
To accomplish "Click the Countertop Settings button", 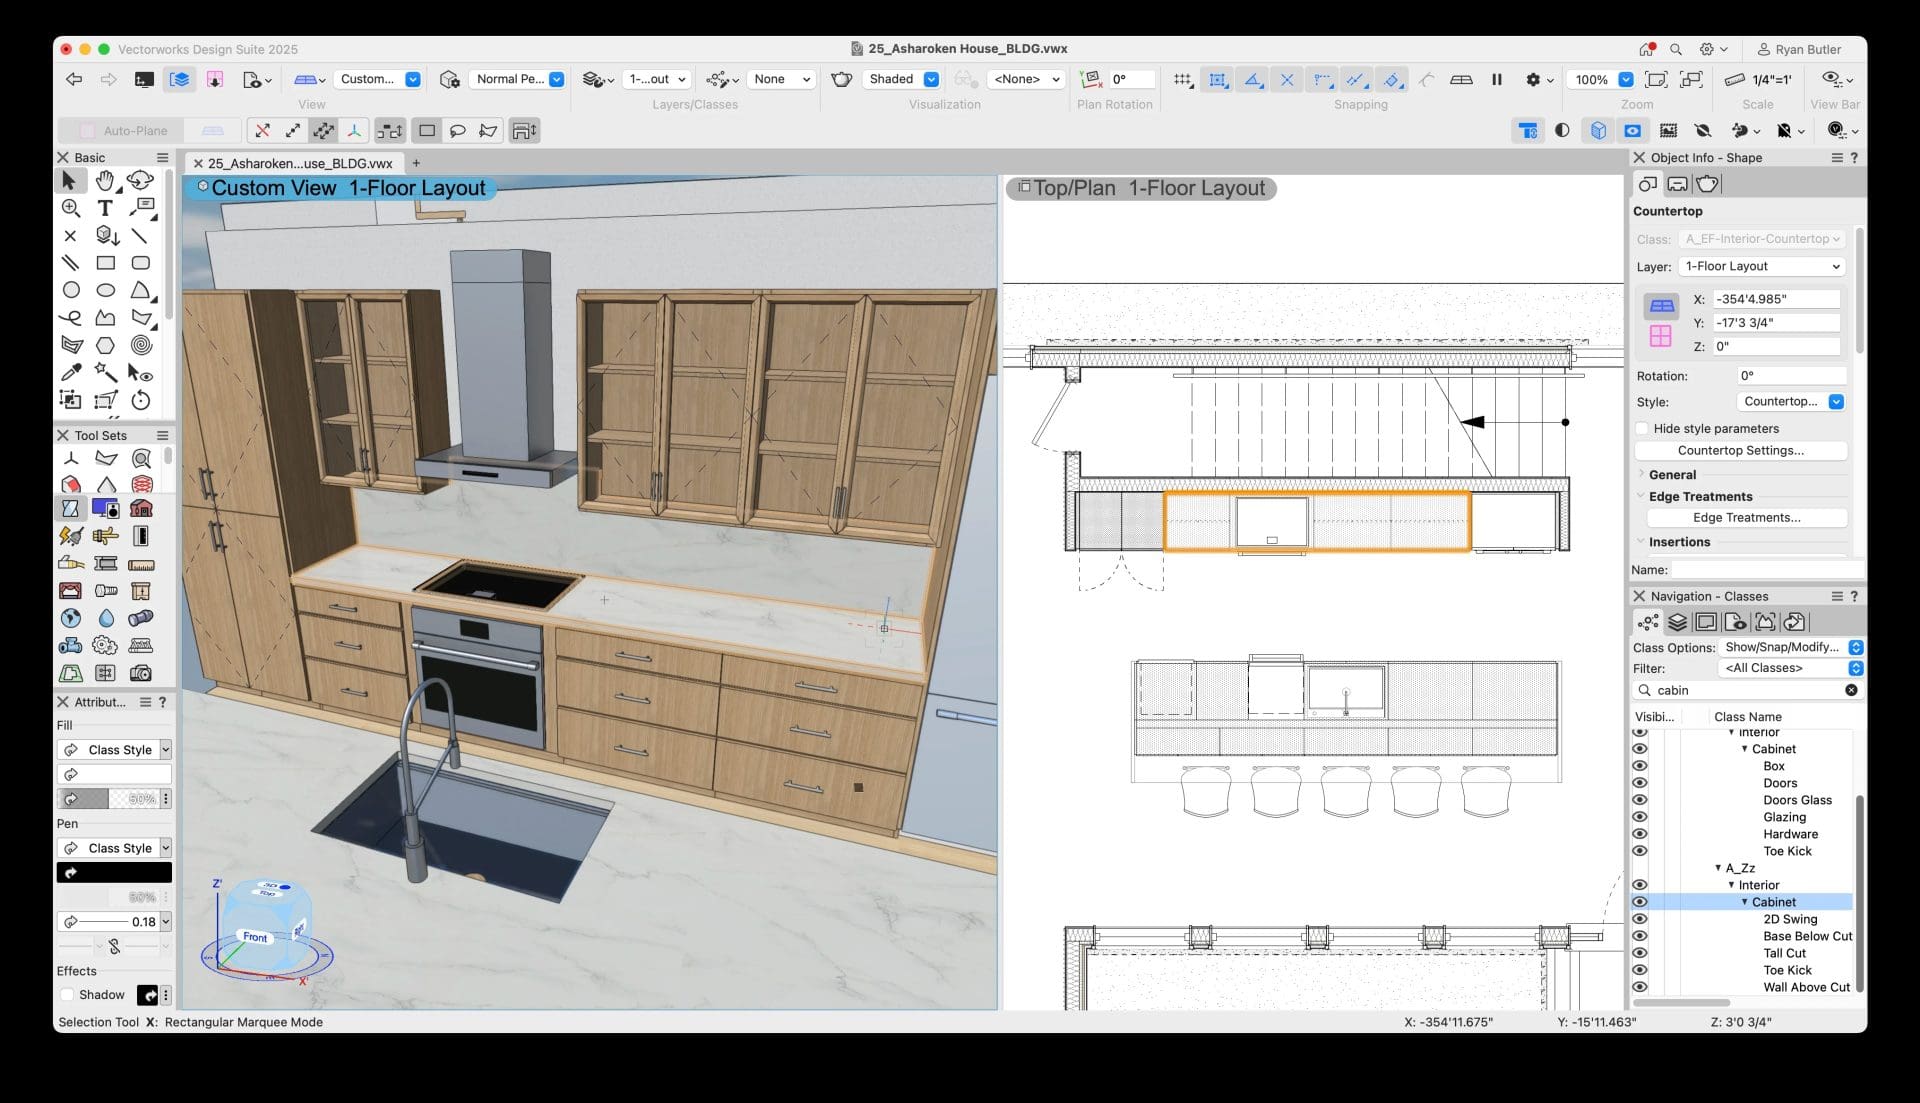I will 1740,451.
